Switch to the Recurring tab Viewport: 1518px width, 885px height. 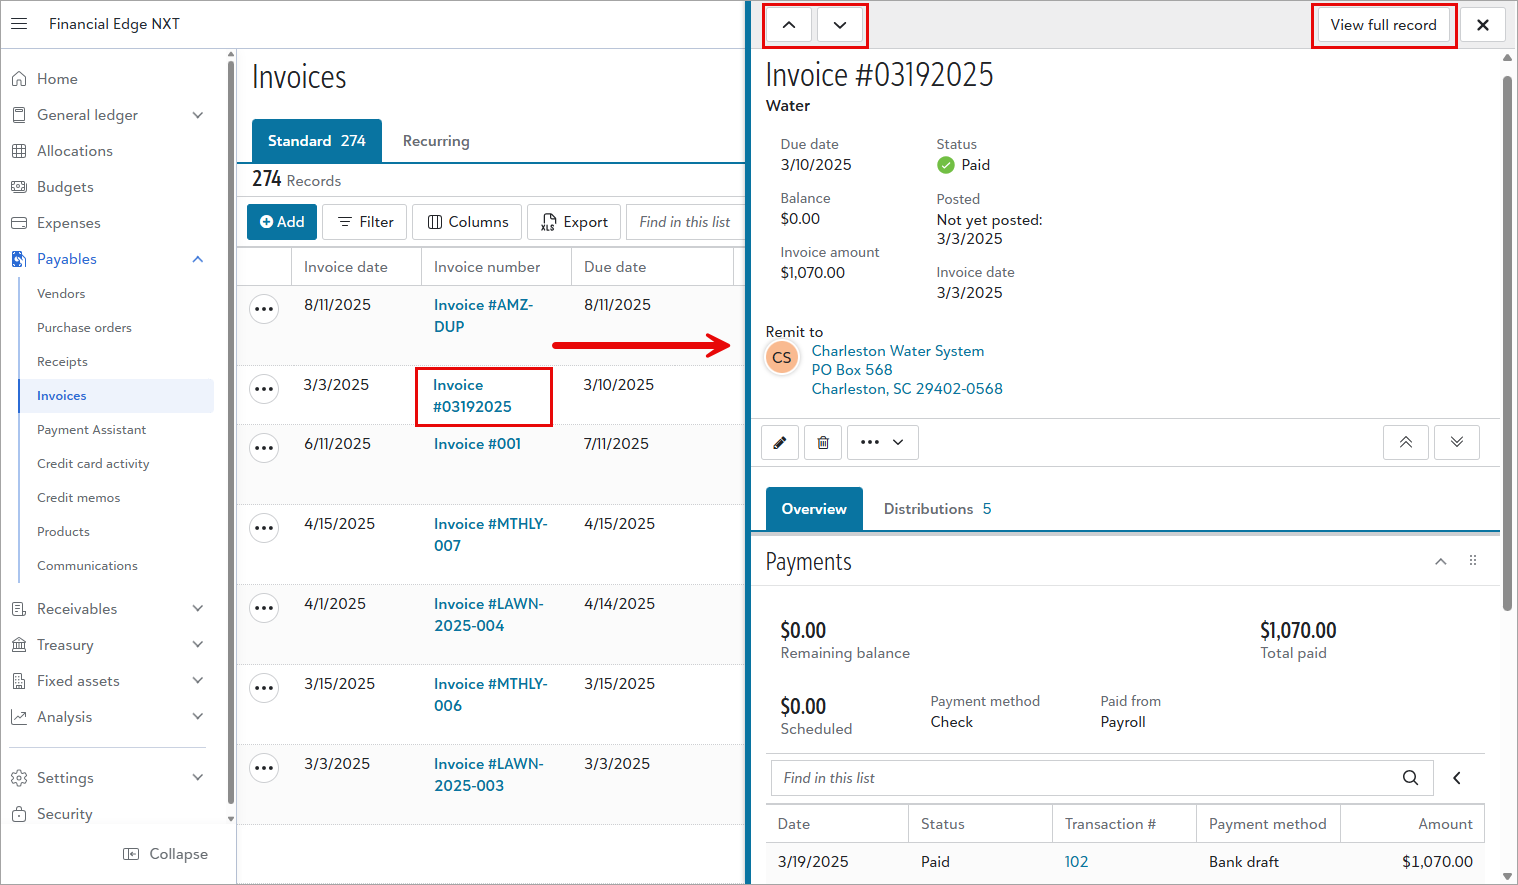click(436, 140)
